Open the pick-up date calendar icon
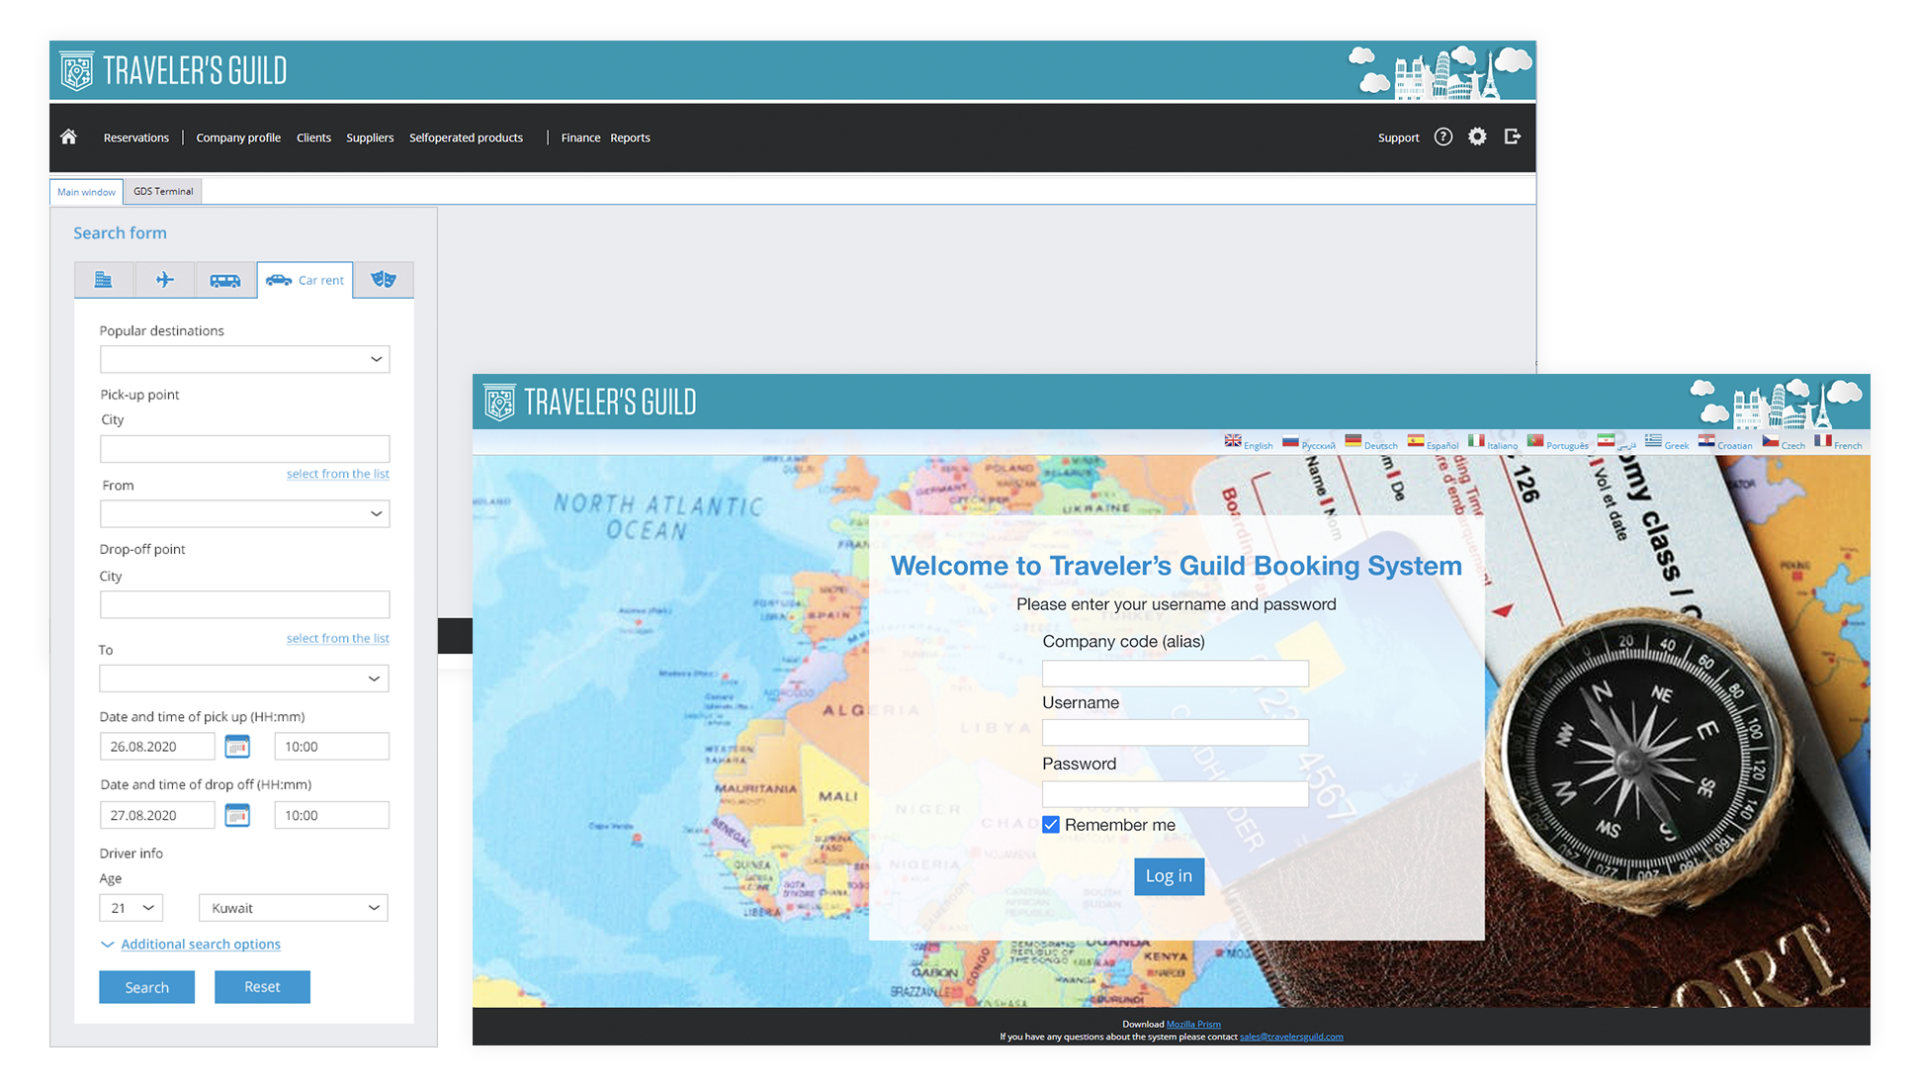This screenshot has height=1088, width=1920. point(237,746)
